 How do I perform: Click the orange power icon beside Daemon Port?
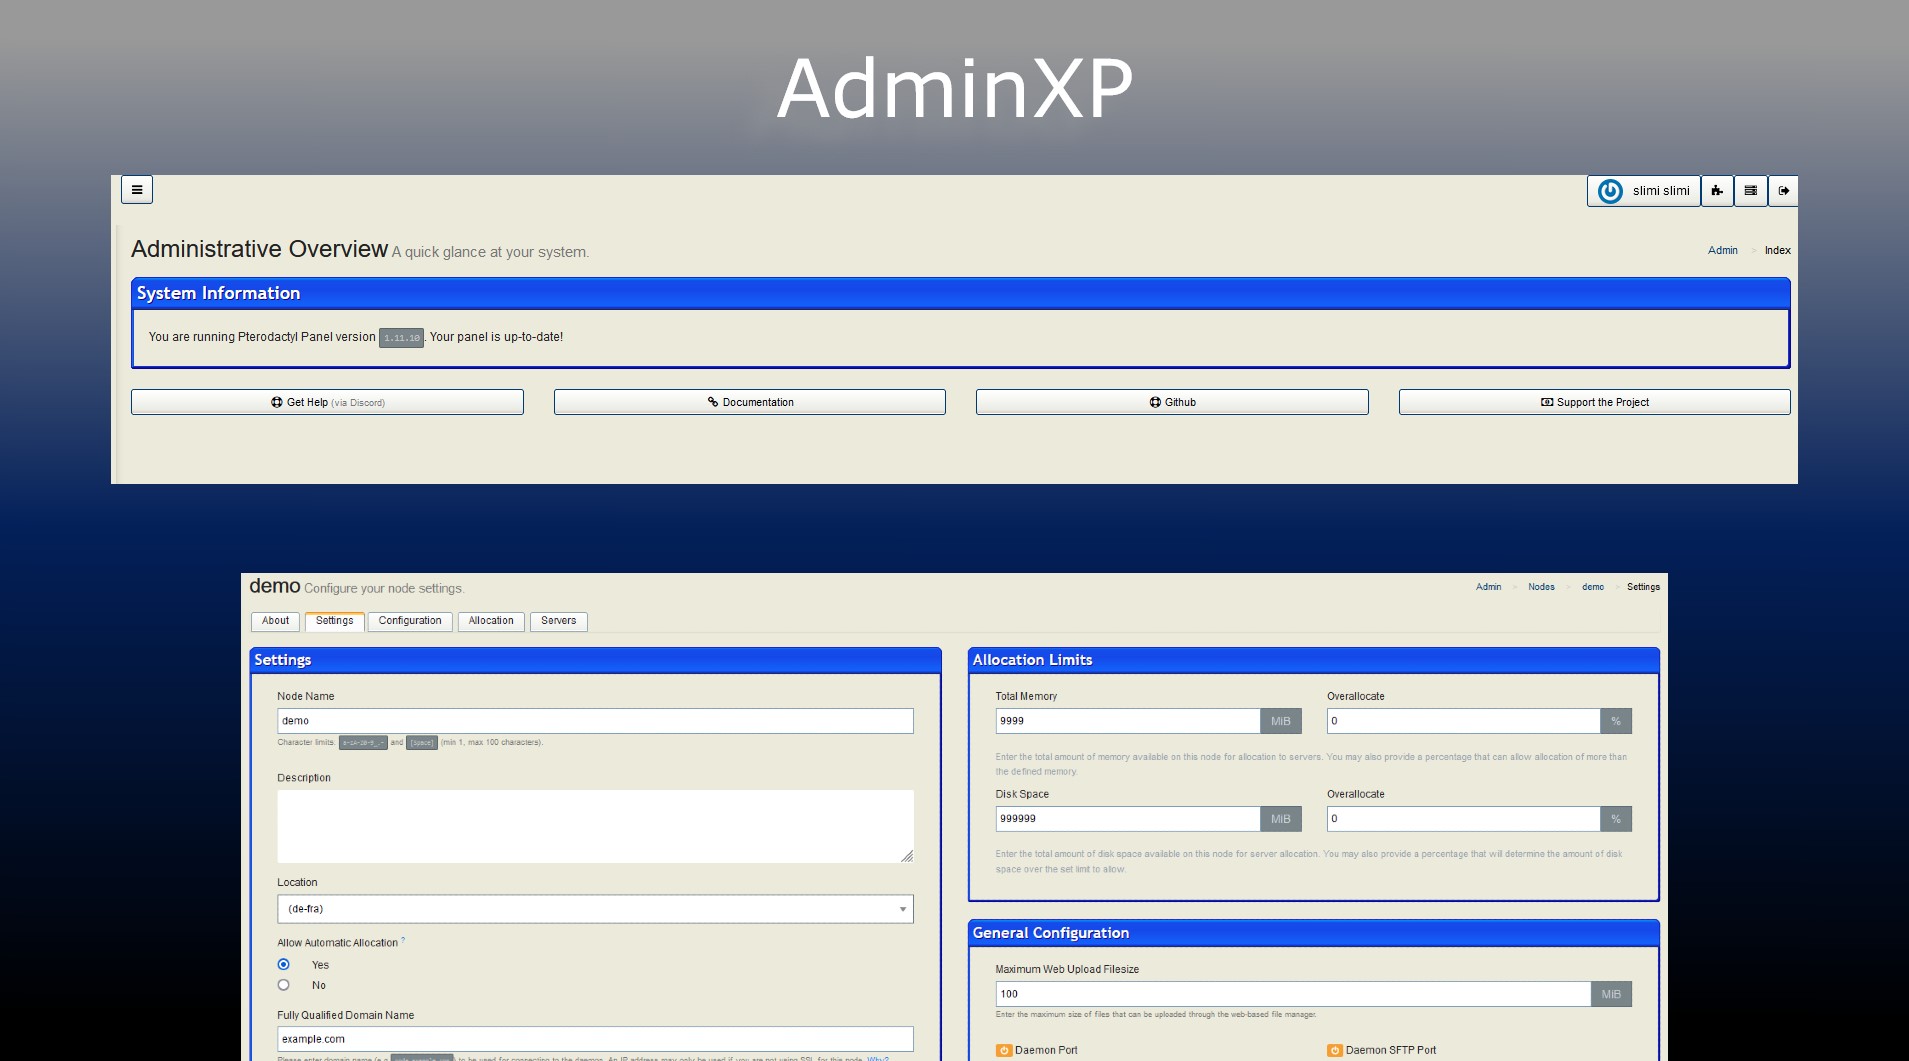click(x=1003, y=1050)
